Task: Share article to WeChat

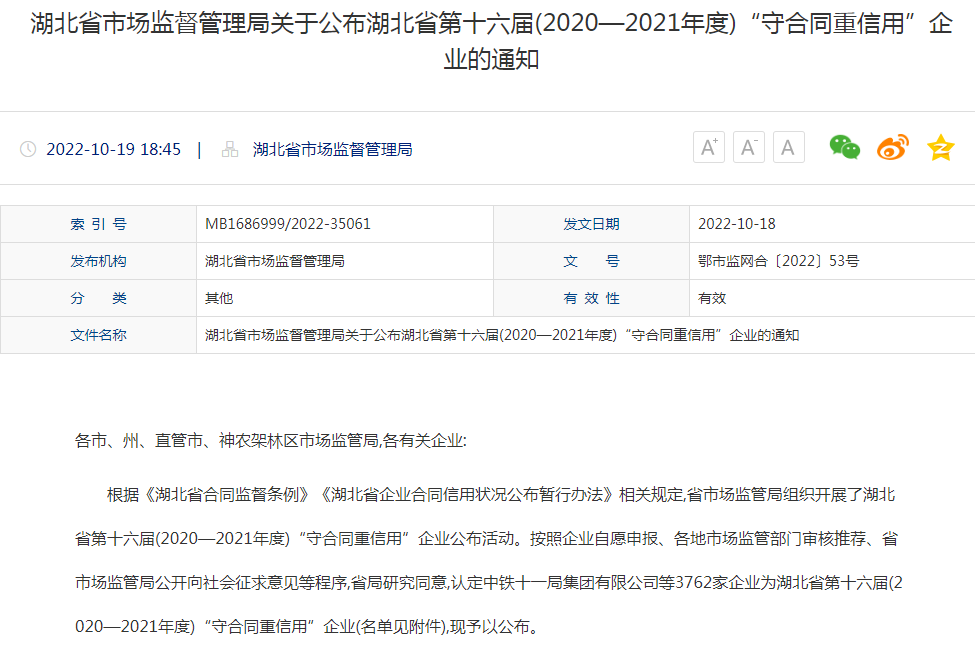Action: (844, 147)
